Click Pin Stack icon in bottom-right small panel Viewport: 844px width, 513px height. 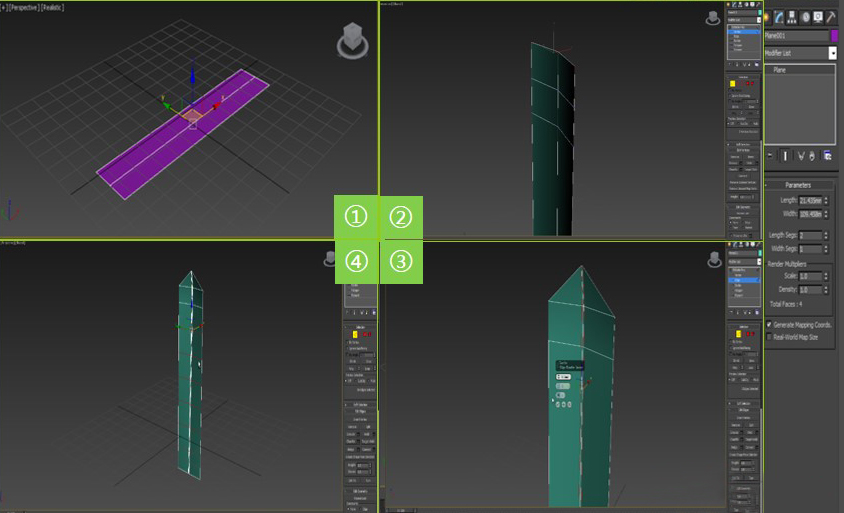(731, 313)
